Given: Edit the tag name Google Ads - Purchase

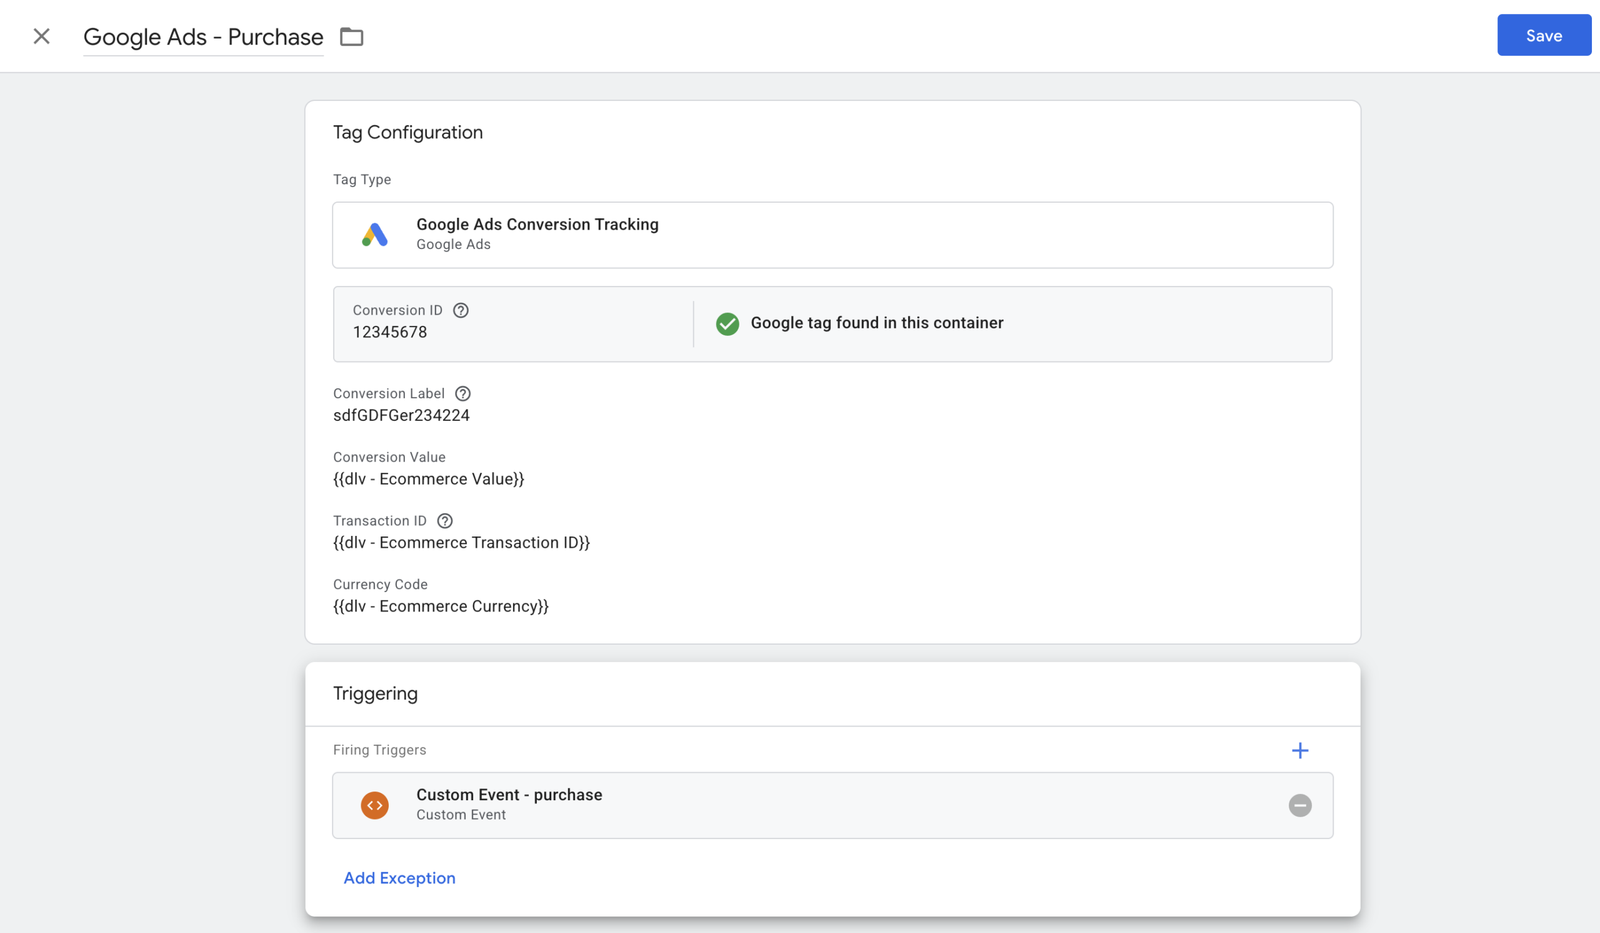Looking at the screenshot, I should click(x=203, y=37).
